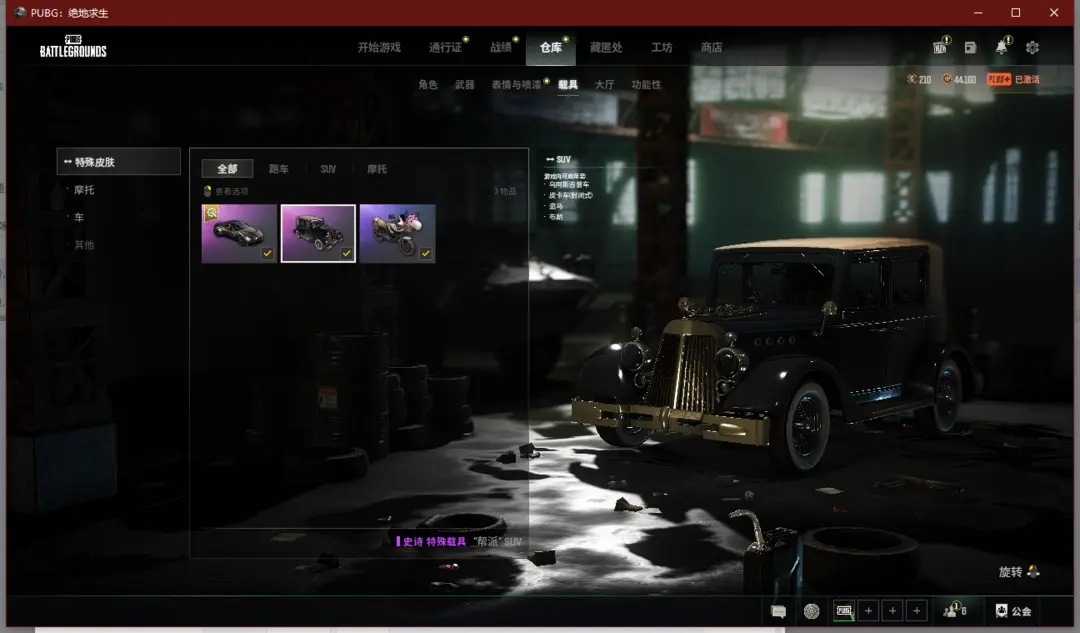Switch to 角色 sub-tab
1080x633 pixels.
pyautogui.click(x=428, y=84)
